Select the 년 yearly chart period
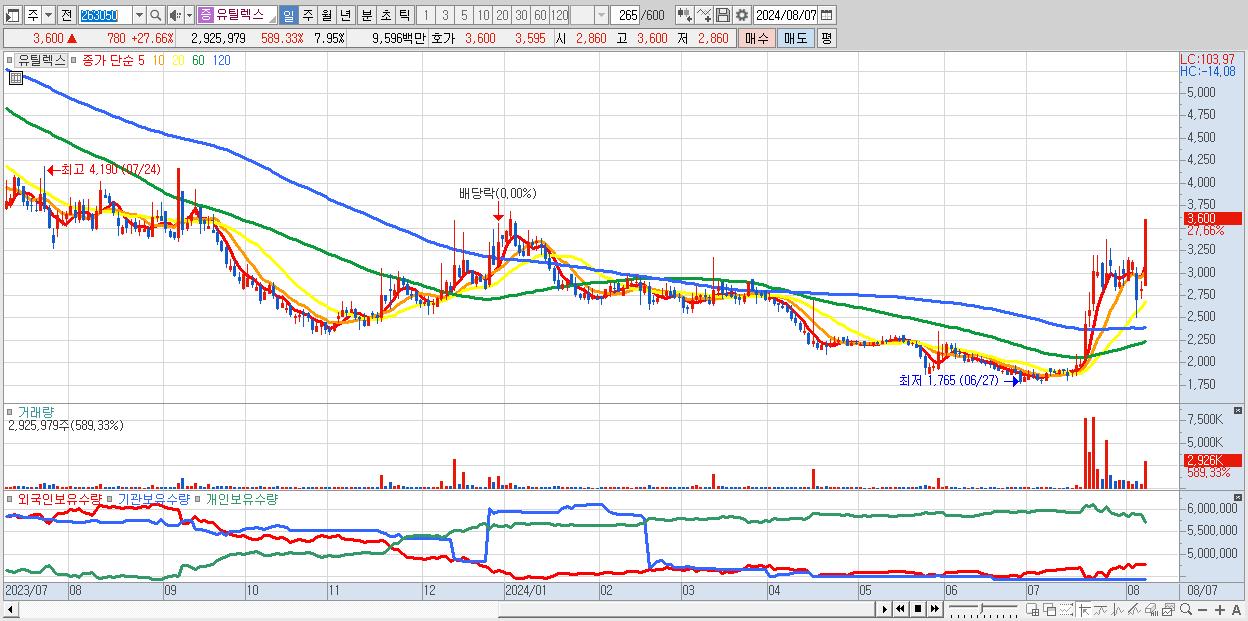This screenshot has height=621, width=1248. point(345,15)
